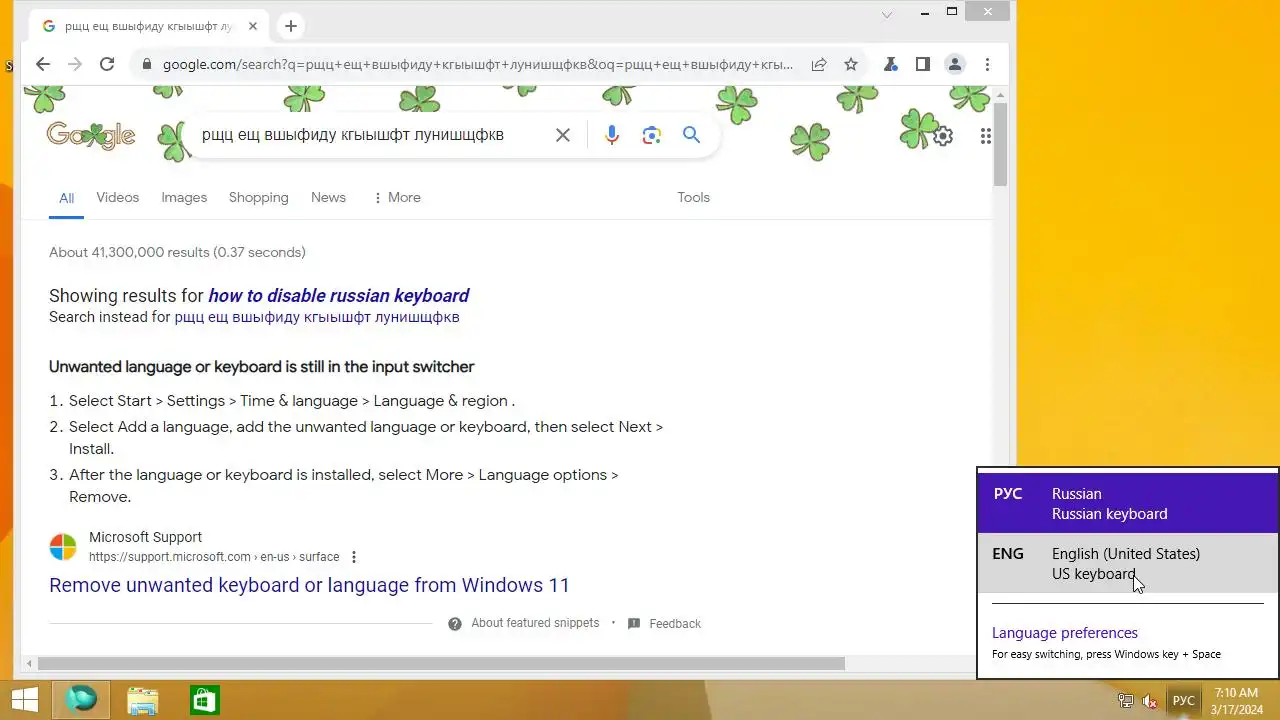Open the Microsoft Support result options menu
Image resolution: width=1280 pixels, height=720 pixels.
pyautogui.click(x=354, y=557)
